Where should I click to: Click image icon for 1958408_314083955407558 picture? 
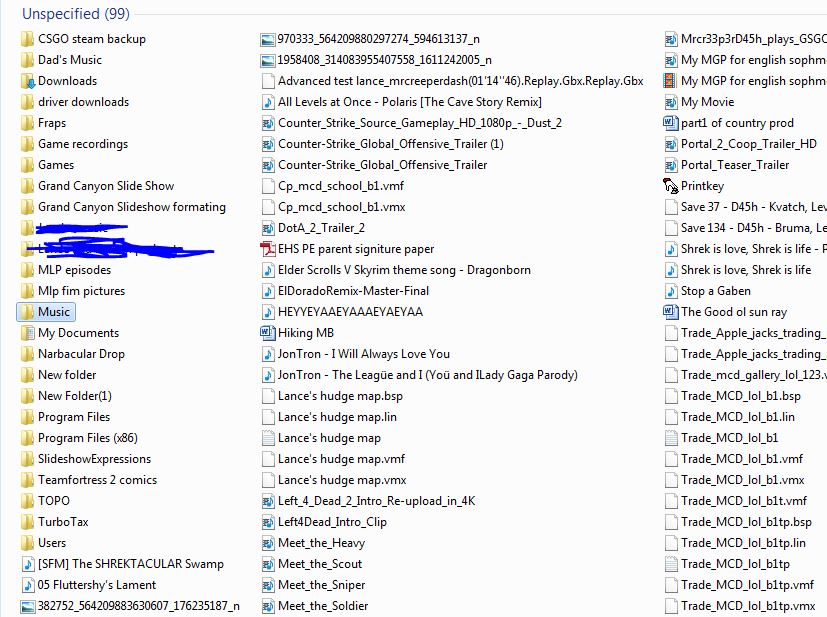point(268,61)
